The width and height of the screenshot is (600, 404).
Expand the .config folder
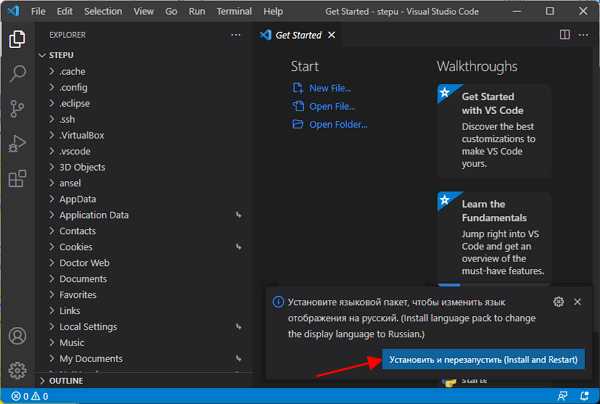(52, 87)
